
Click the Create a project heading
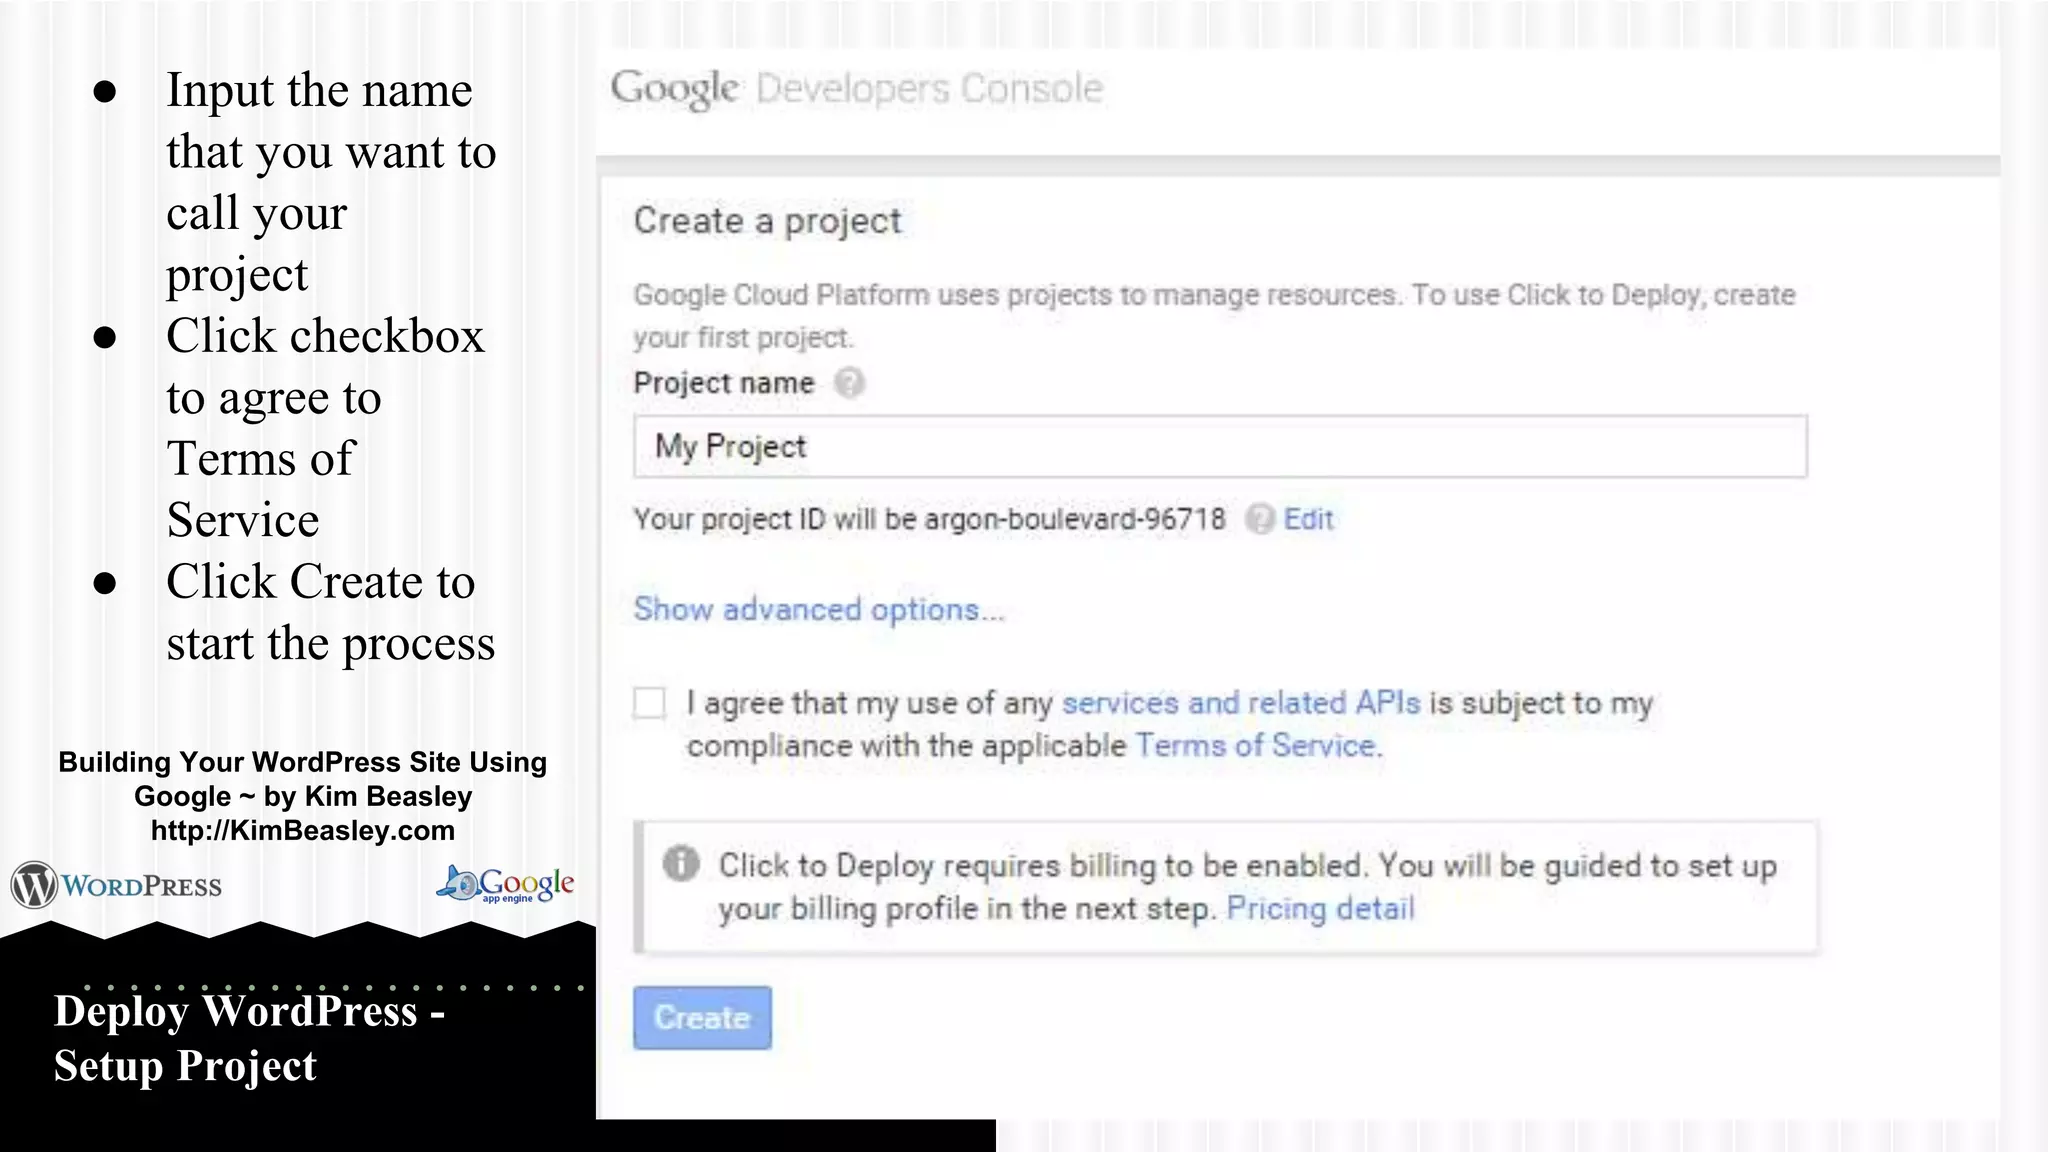point(768,221)
